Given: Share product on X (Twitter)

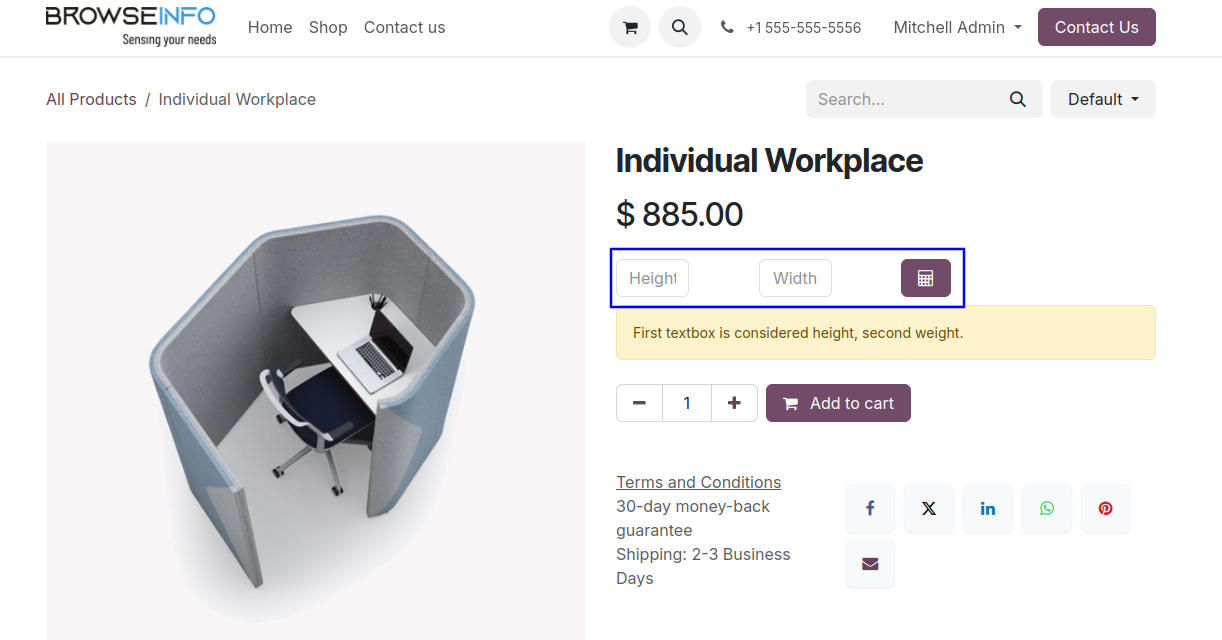Looking at the screenshot, I should point(929,508).
